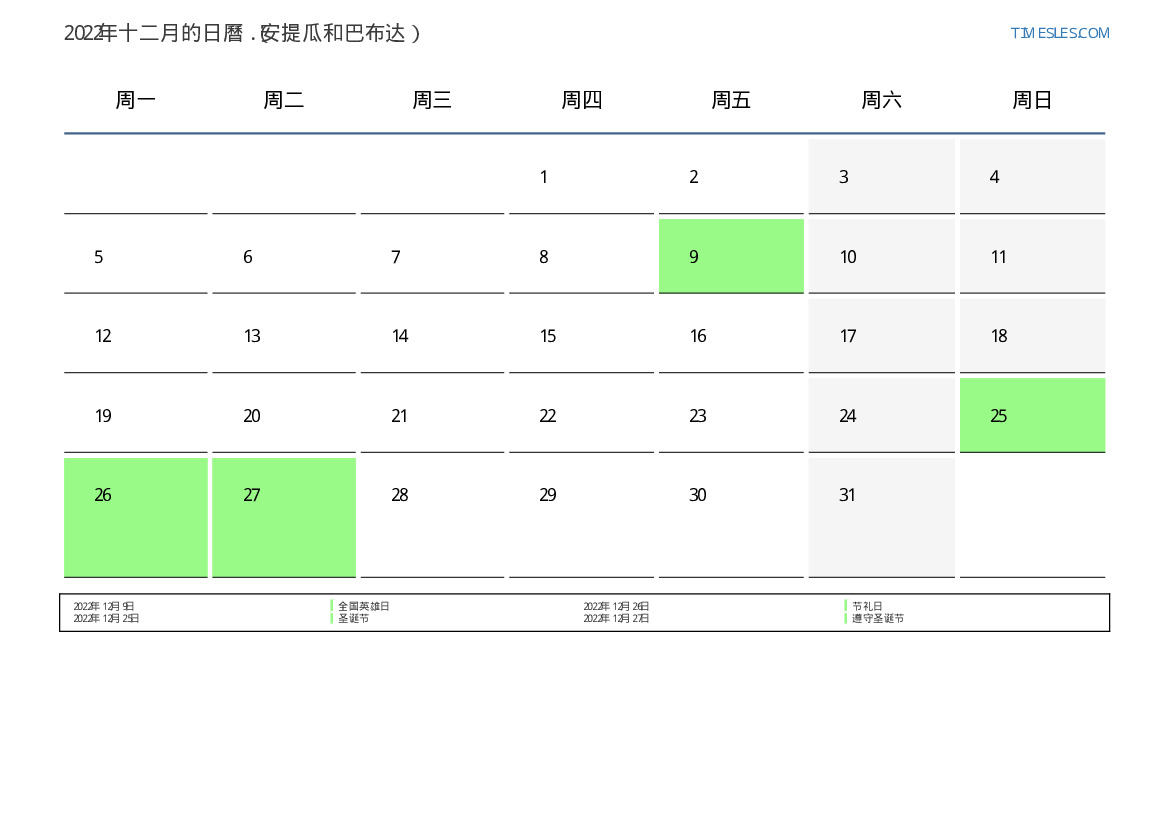Select the 周一 column header
The image size is (1169, 827).
135,100
